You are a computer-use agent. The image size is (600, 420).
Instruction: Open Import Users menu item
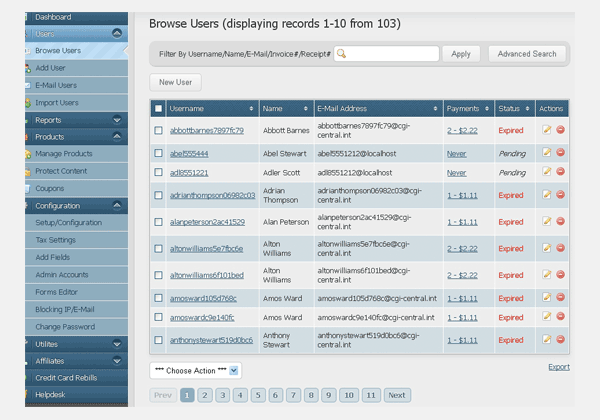(x=77, y=103)
